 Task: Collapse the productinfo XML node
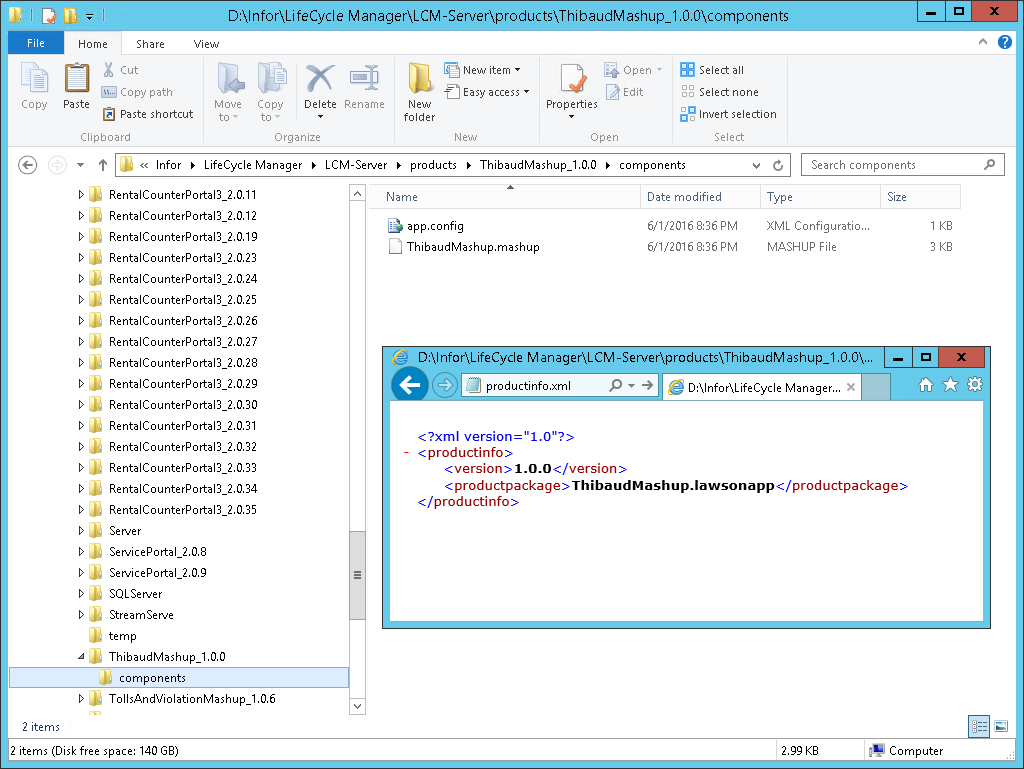[x=407, y=453]
